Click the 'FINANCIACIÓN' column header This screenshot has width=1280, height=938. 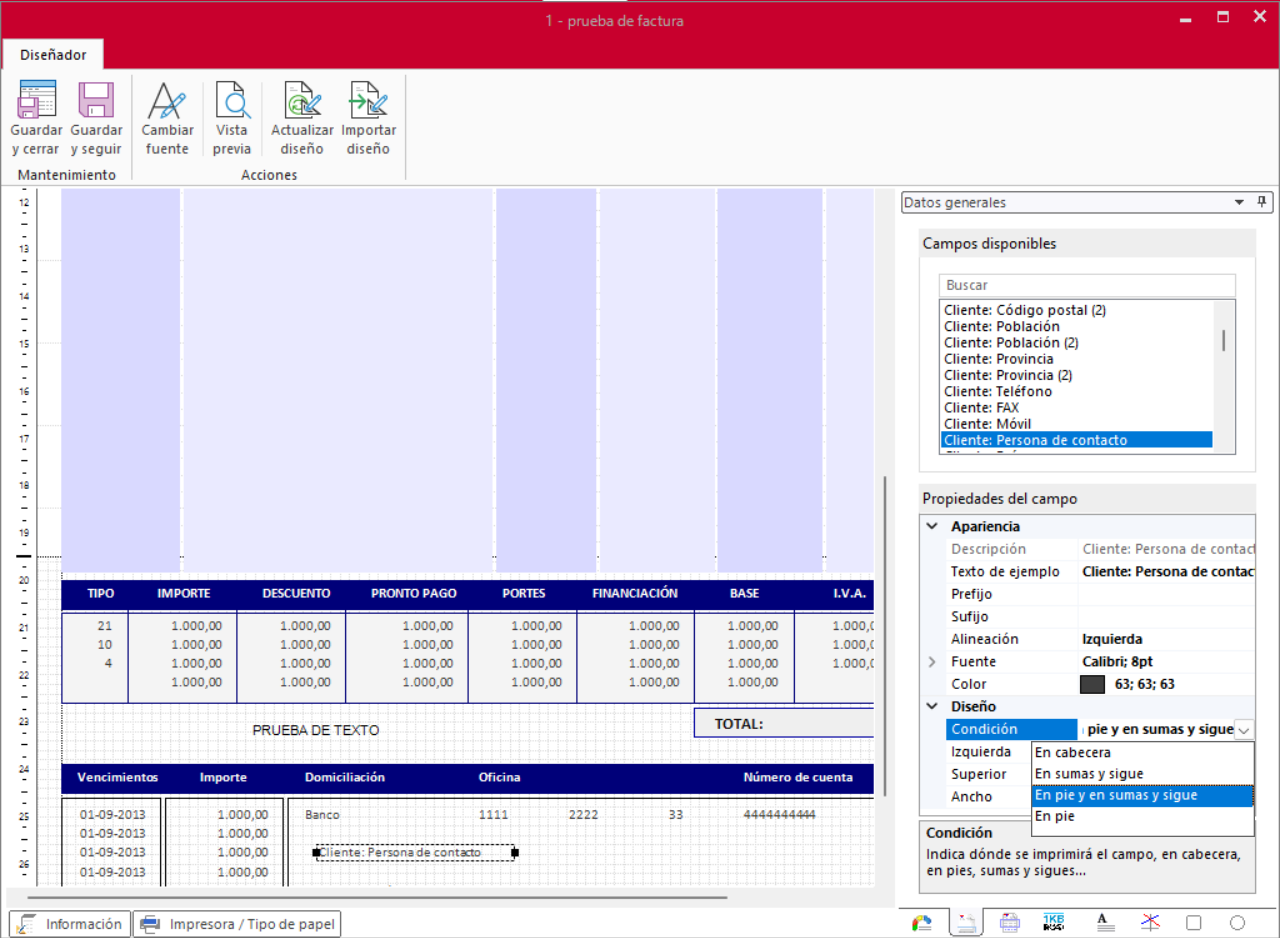pos(635,594)
